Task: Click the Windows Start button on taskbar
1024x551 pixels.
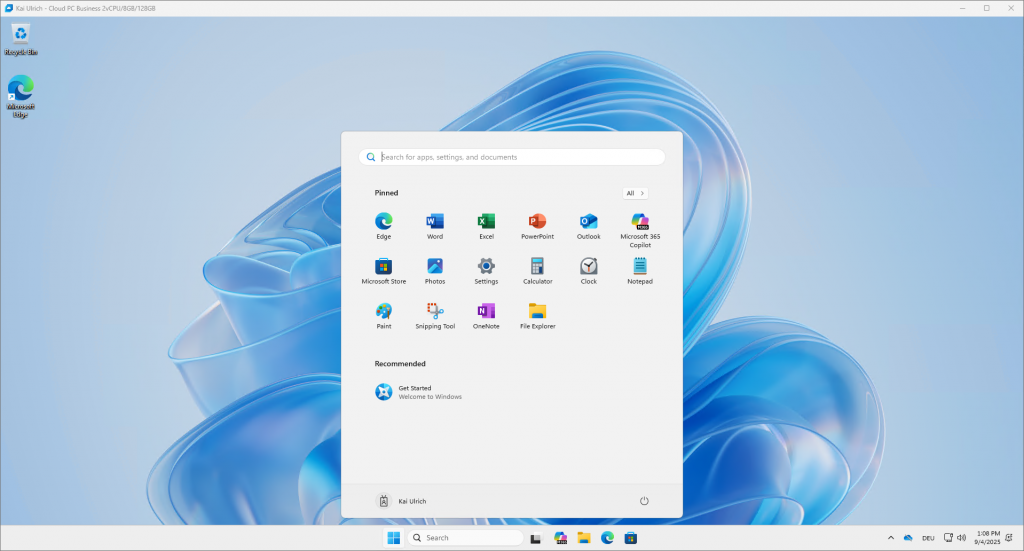Action: tap(394, 538)
